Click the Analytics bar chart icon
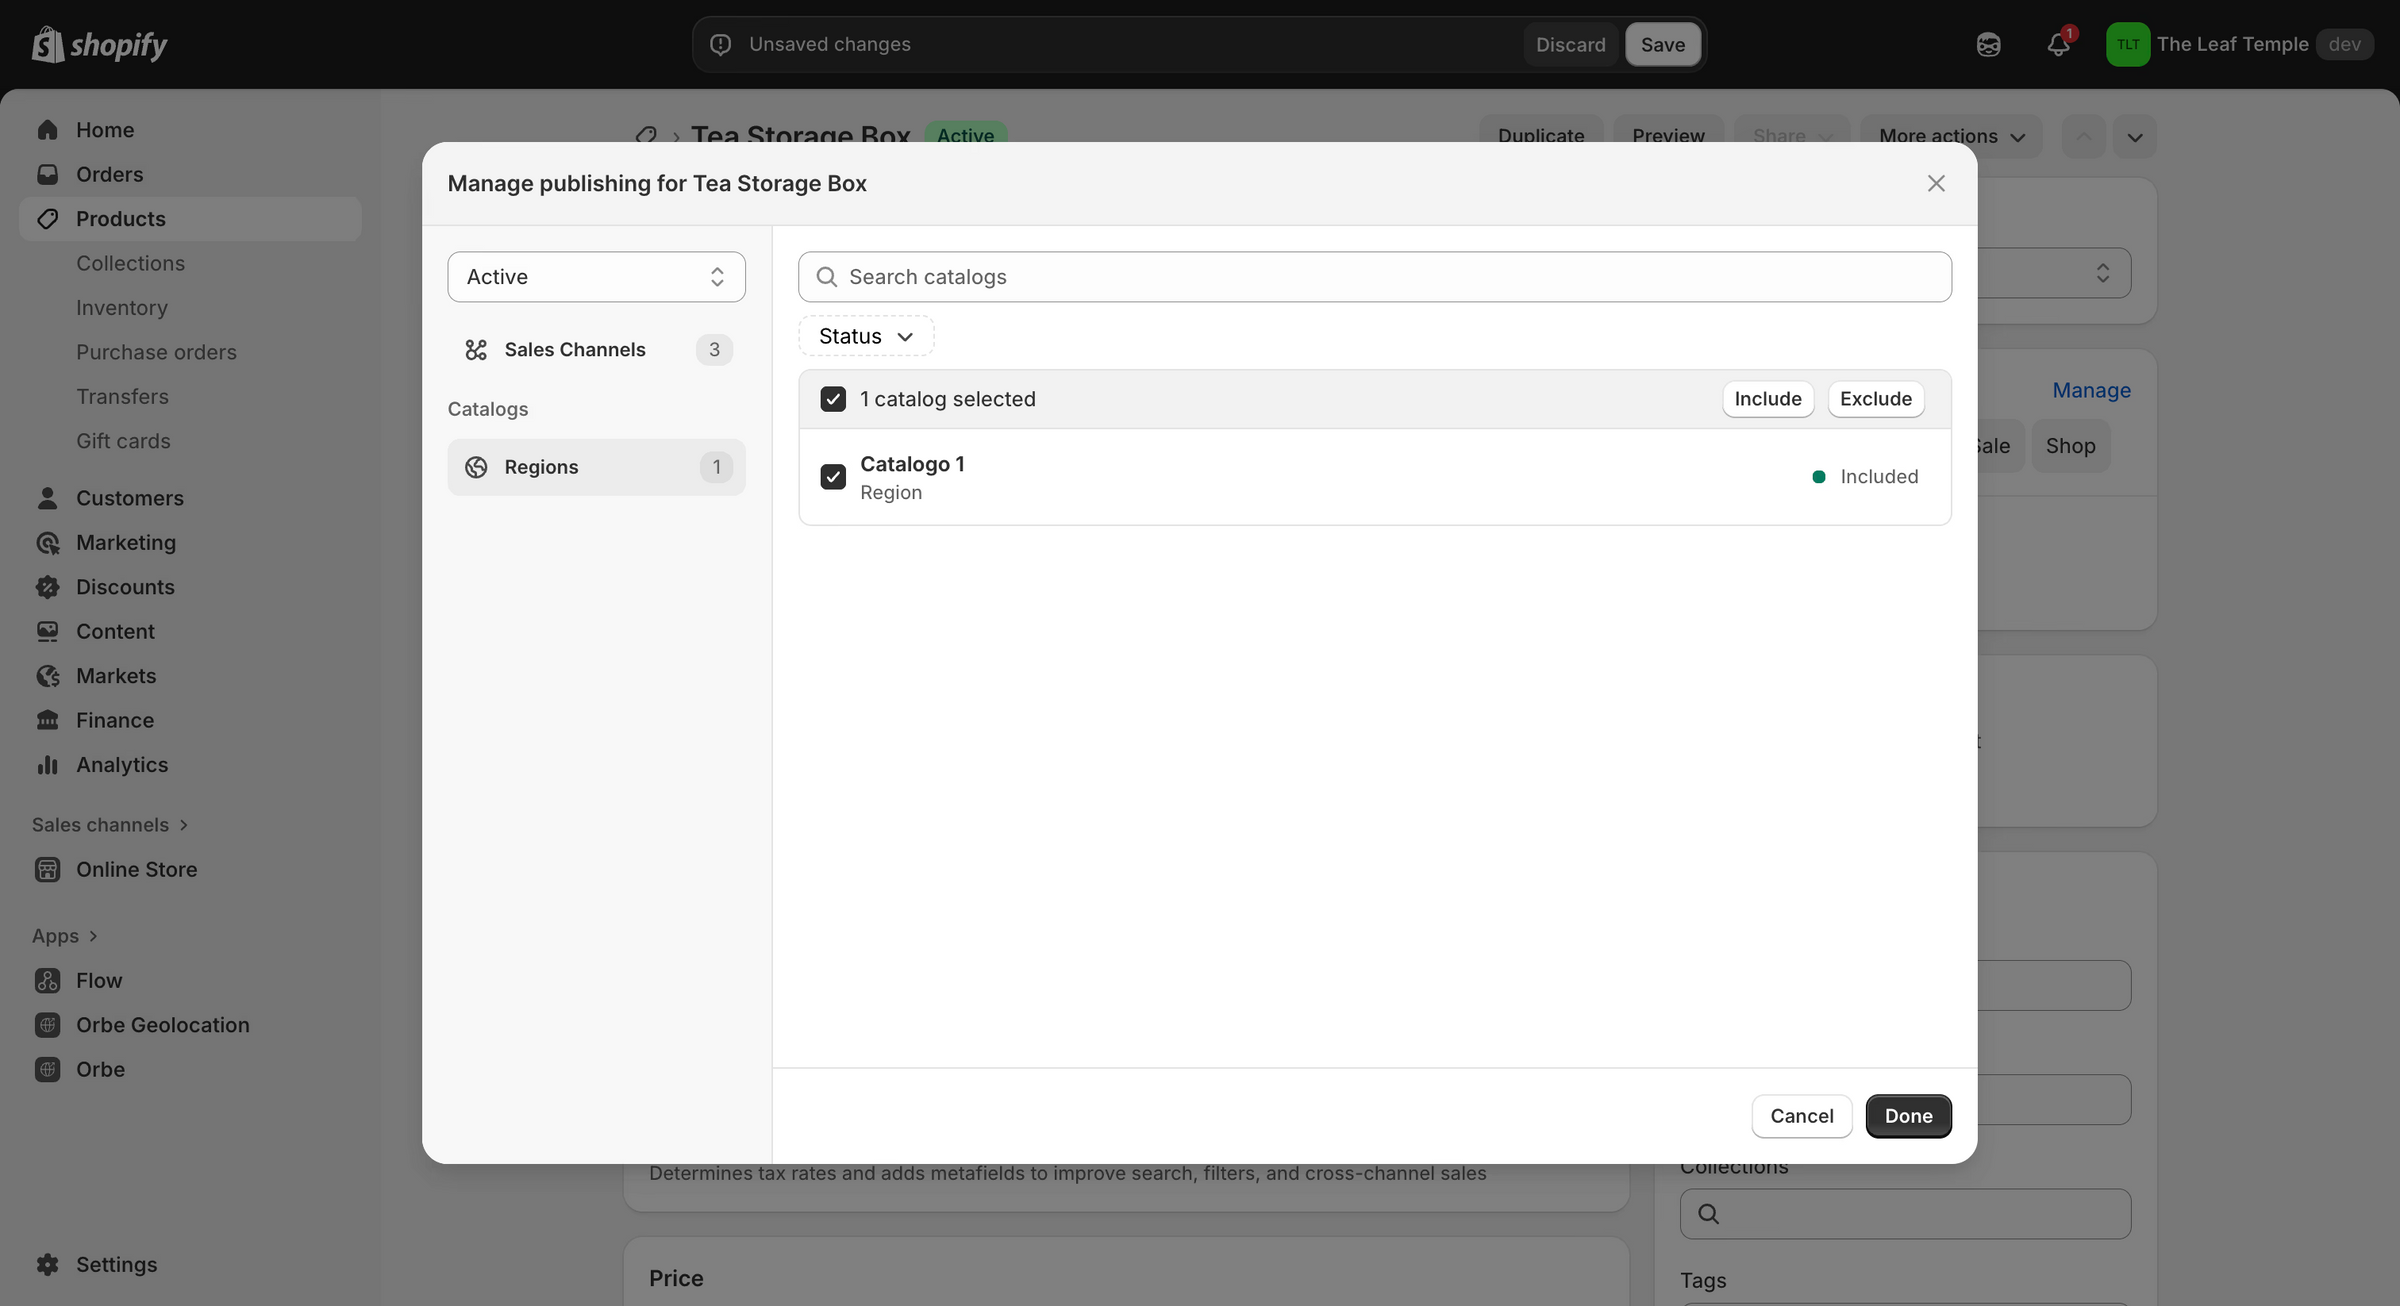2400x1306 pixels. coord(47,764)
